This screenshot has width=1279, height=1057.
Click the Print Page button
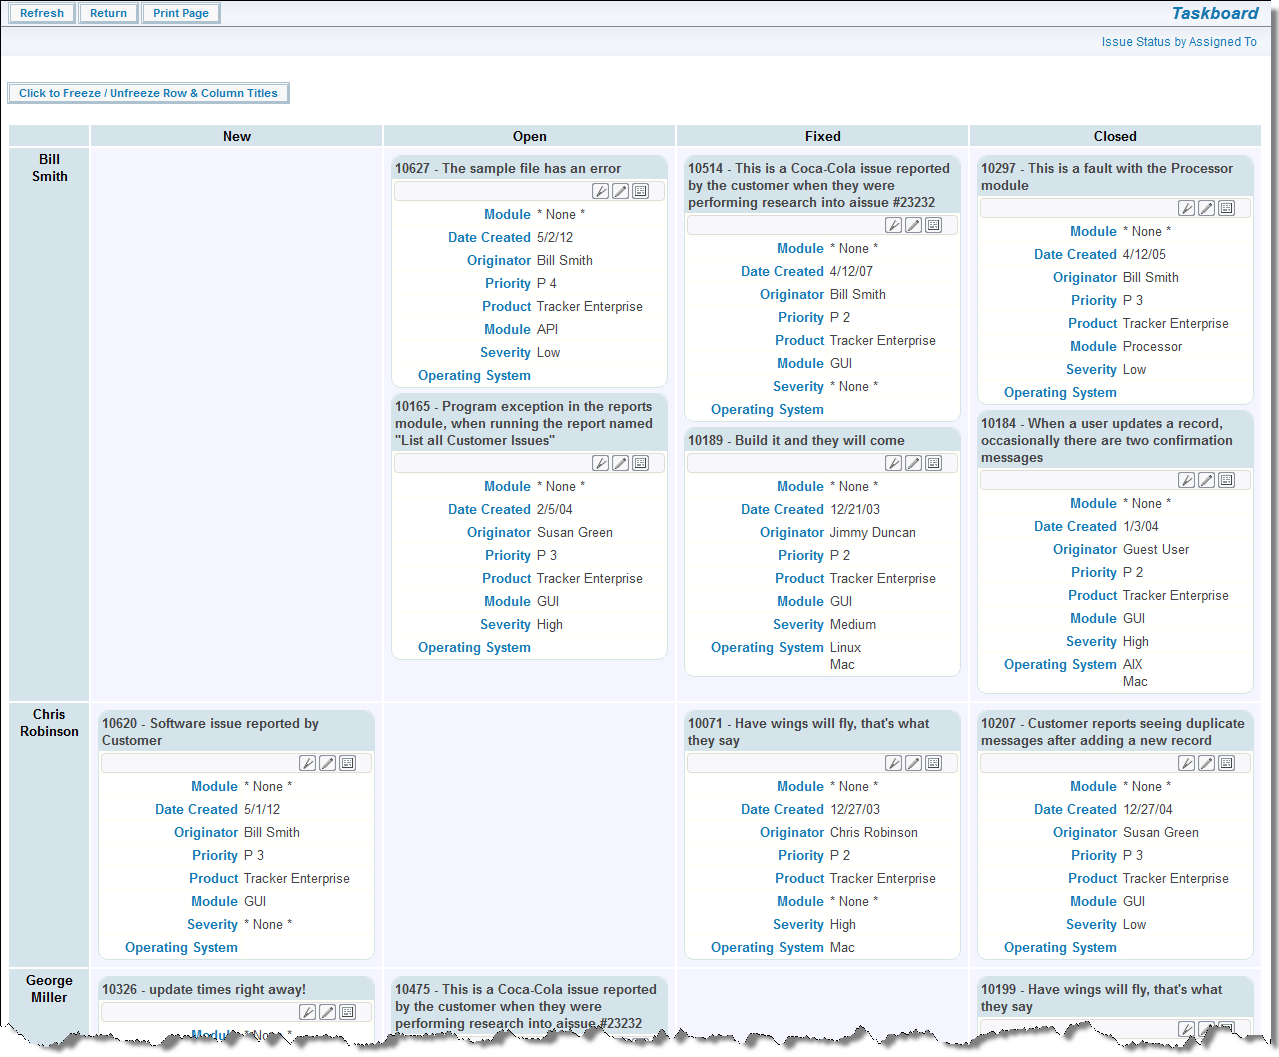point(181,13)
